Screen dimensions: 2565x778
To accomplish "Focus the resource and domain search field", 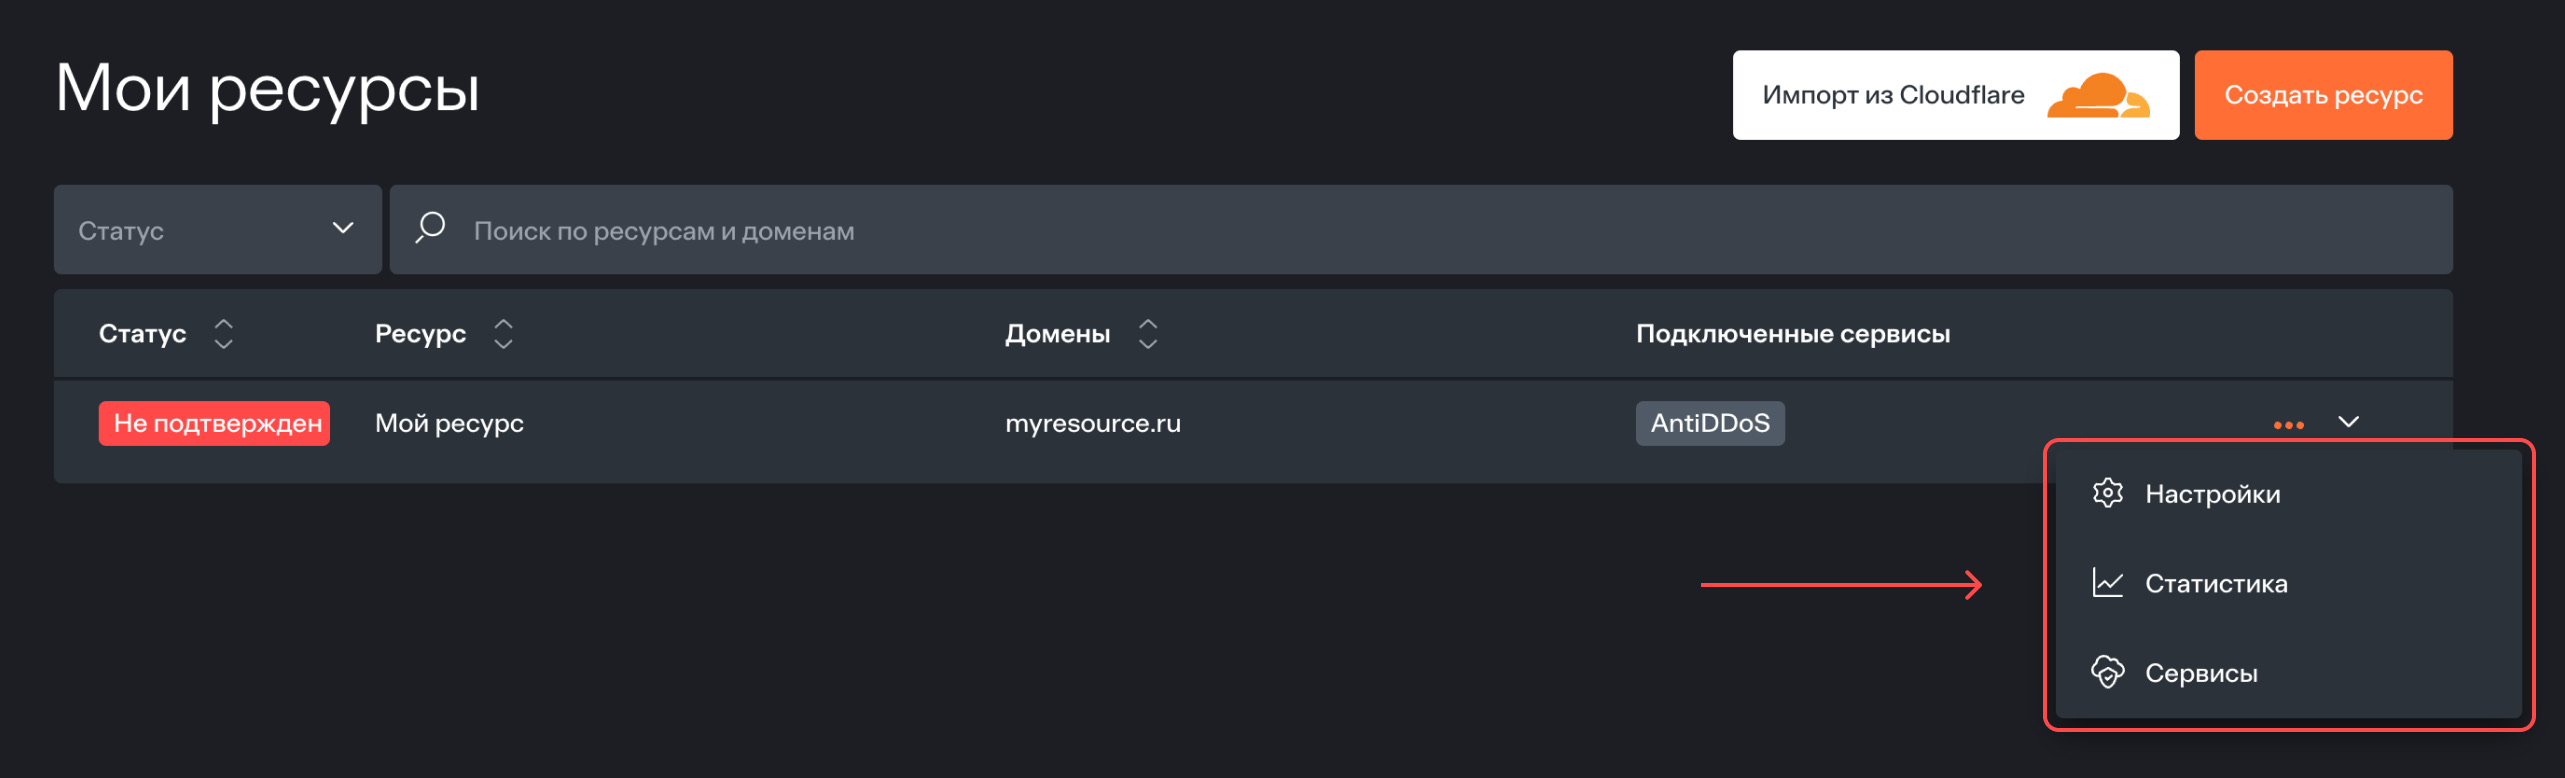I will tap(1400, 230).
